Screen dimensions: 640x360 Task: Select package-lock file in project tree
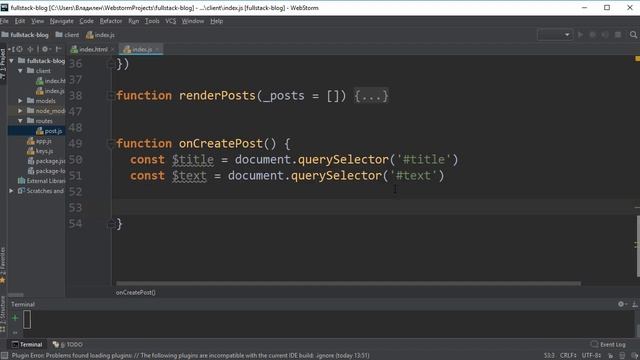click(x=46, y=171)
